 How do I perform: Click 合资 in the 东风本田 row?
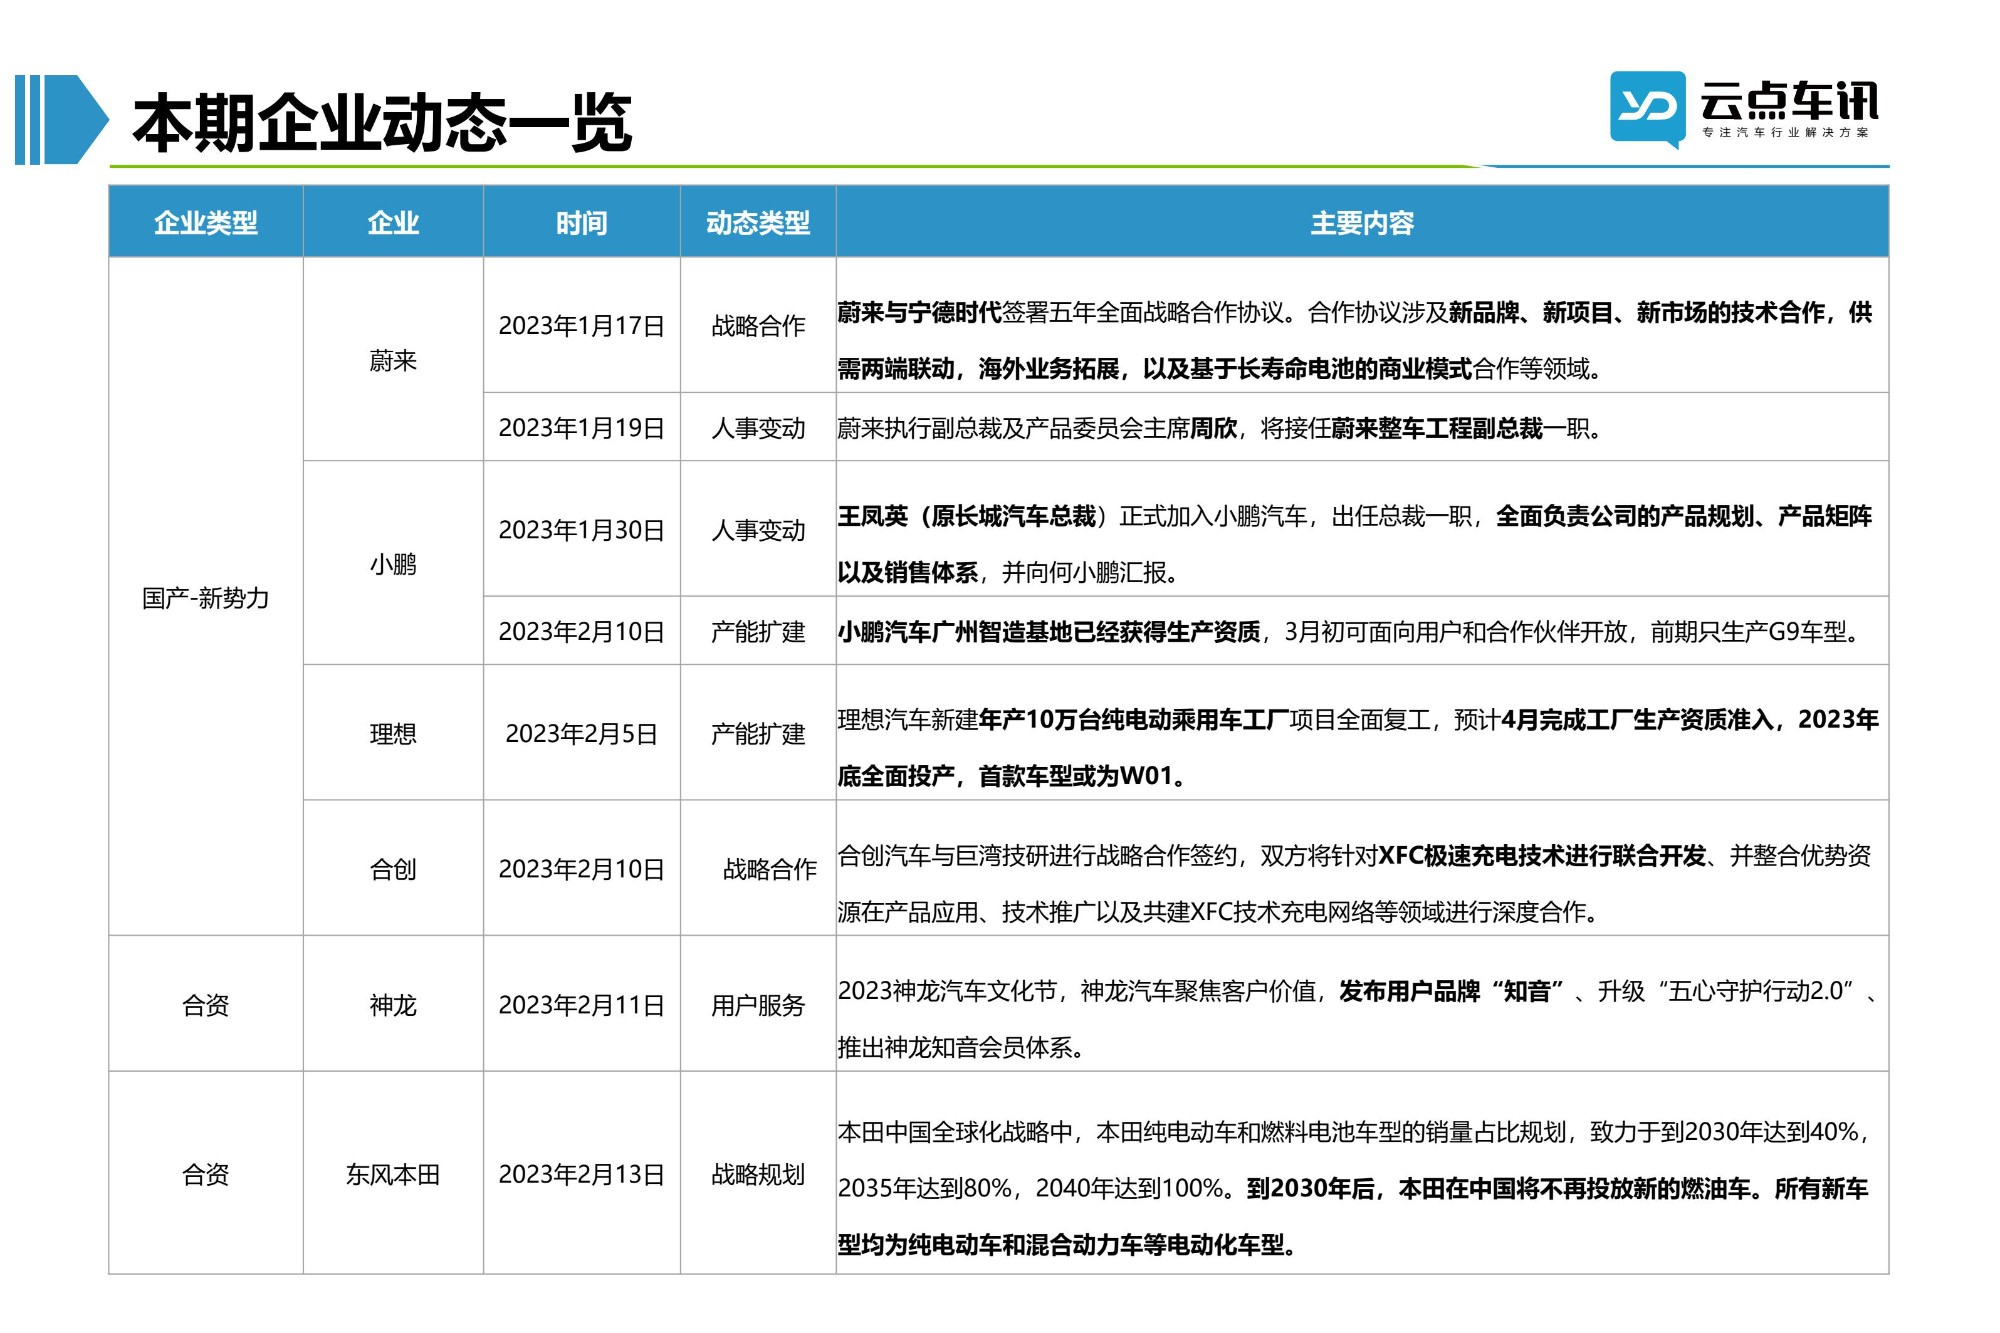(x=206, y=1174)
